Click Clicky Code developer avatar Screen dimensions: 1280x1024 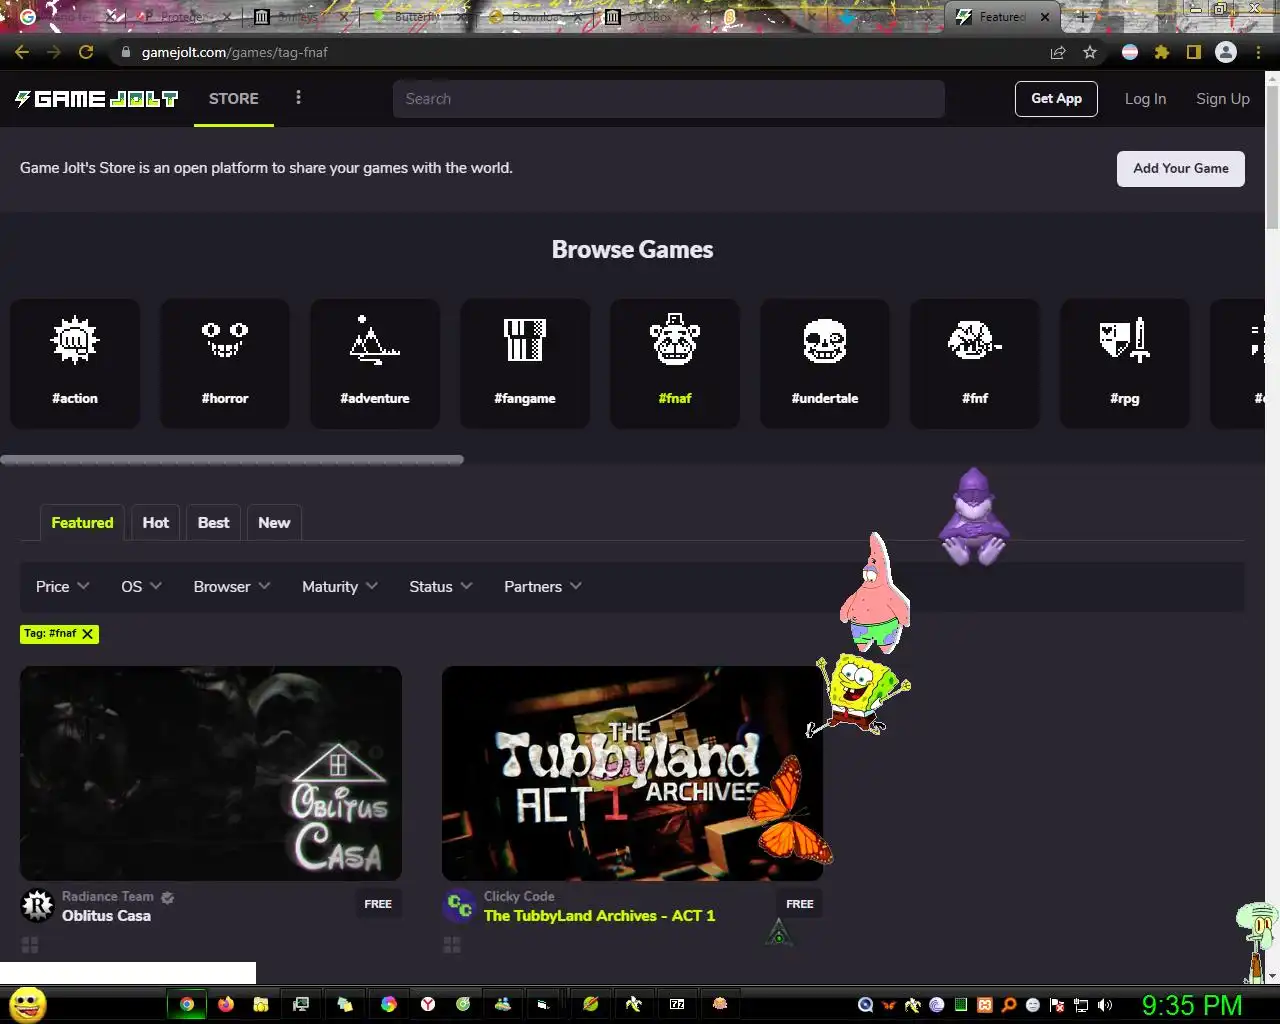(x=459, y=905)
